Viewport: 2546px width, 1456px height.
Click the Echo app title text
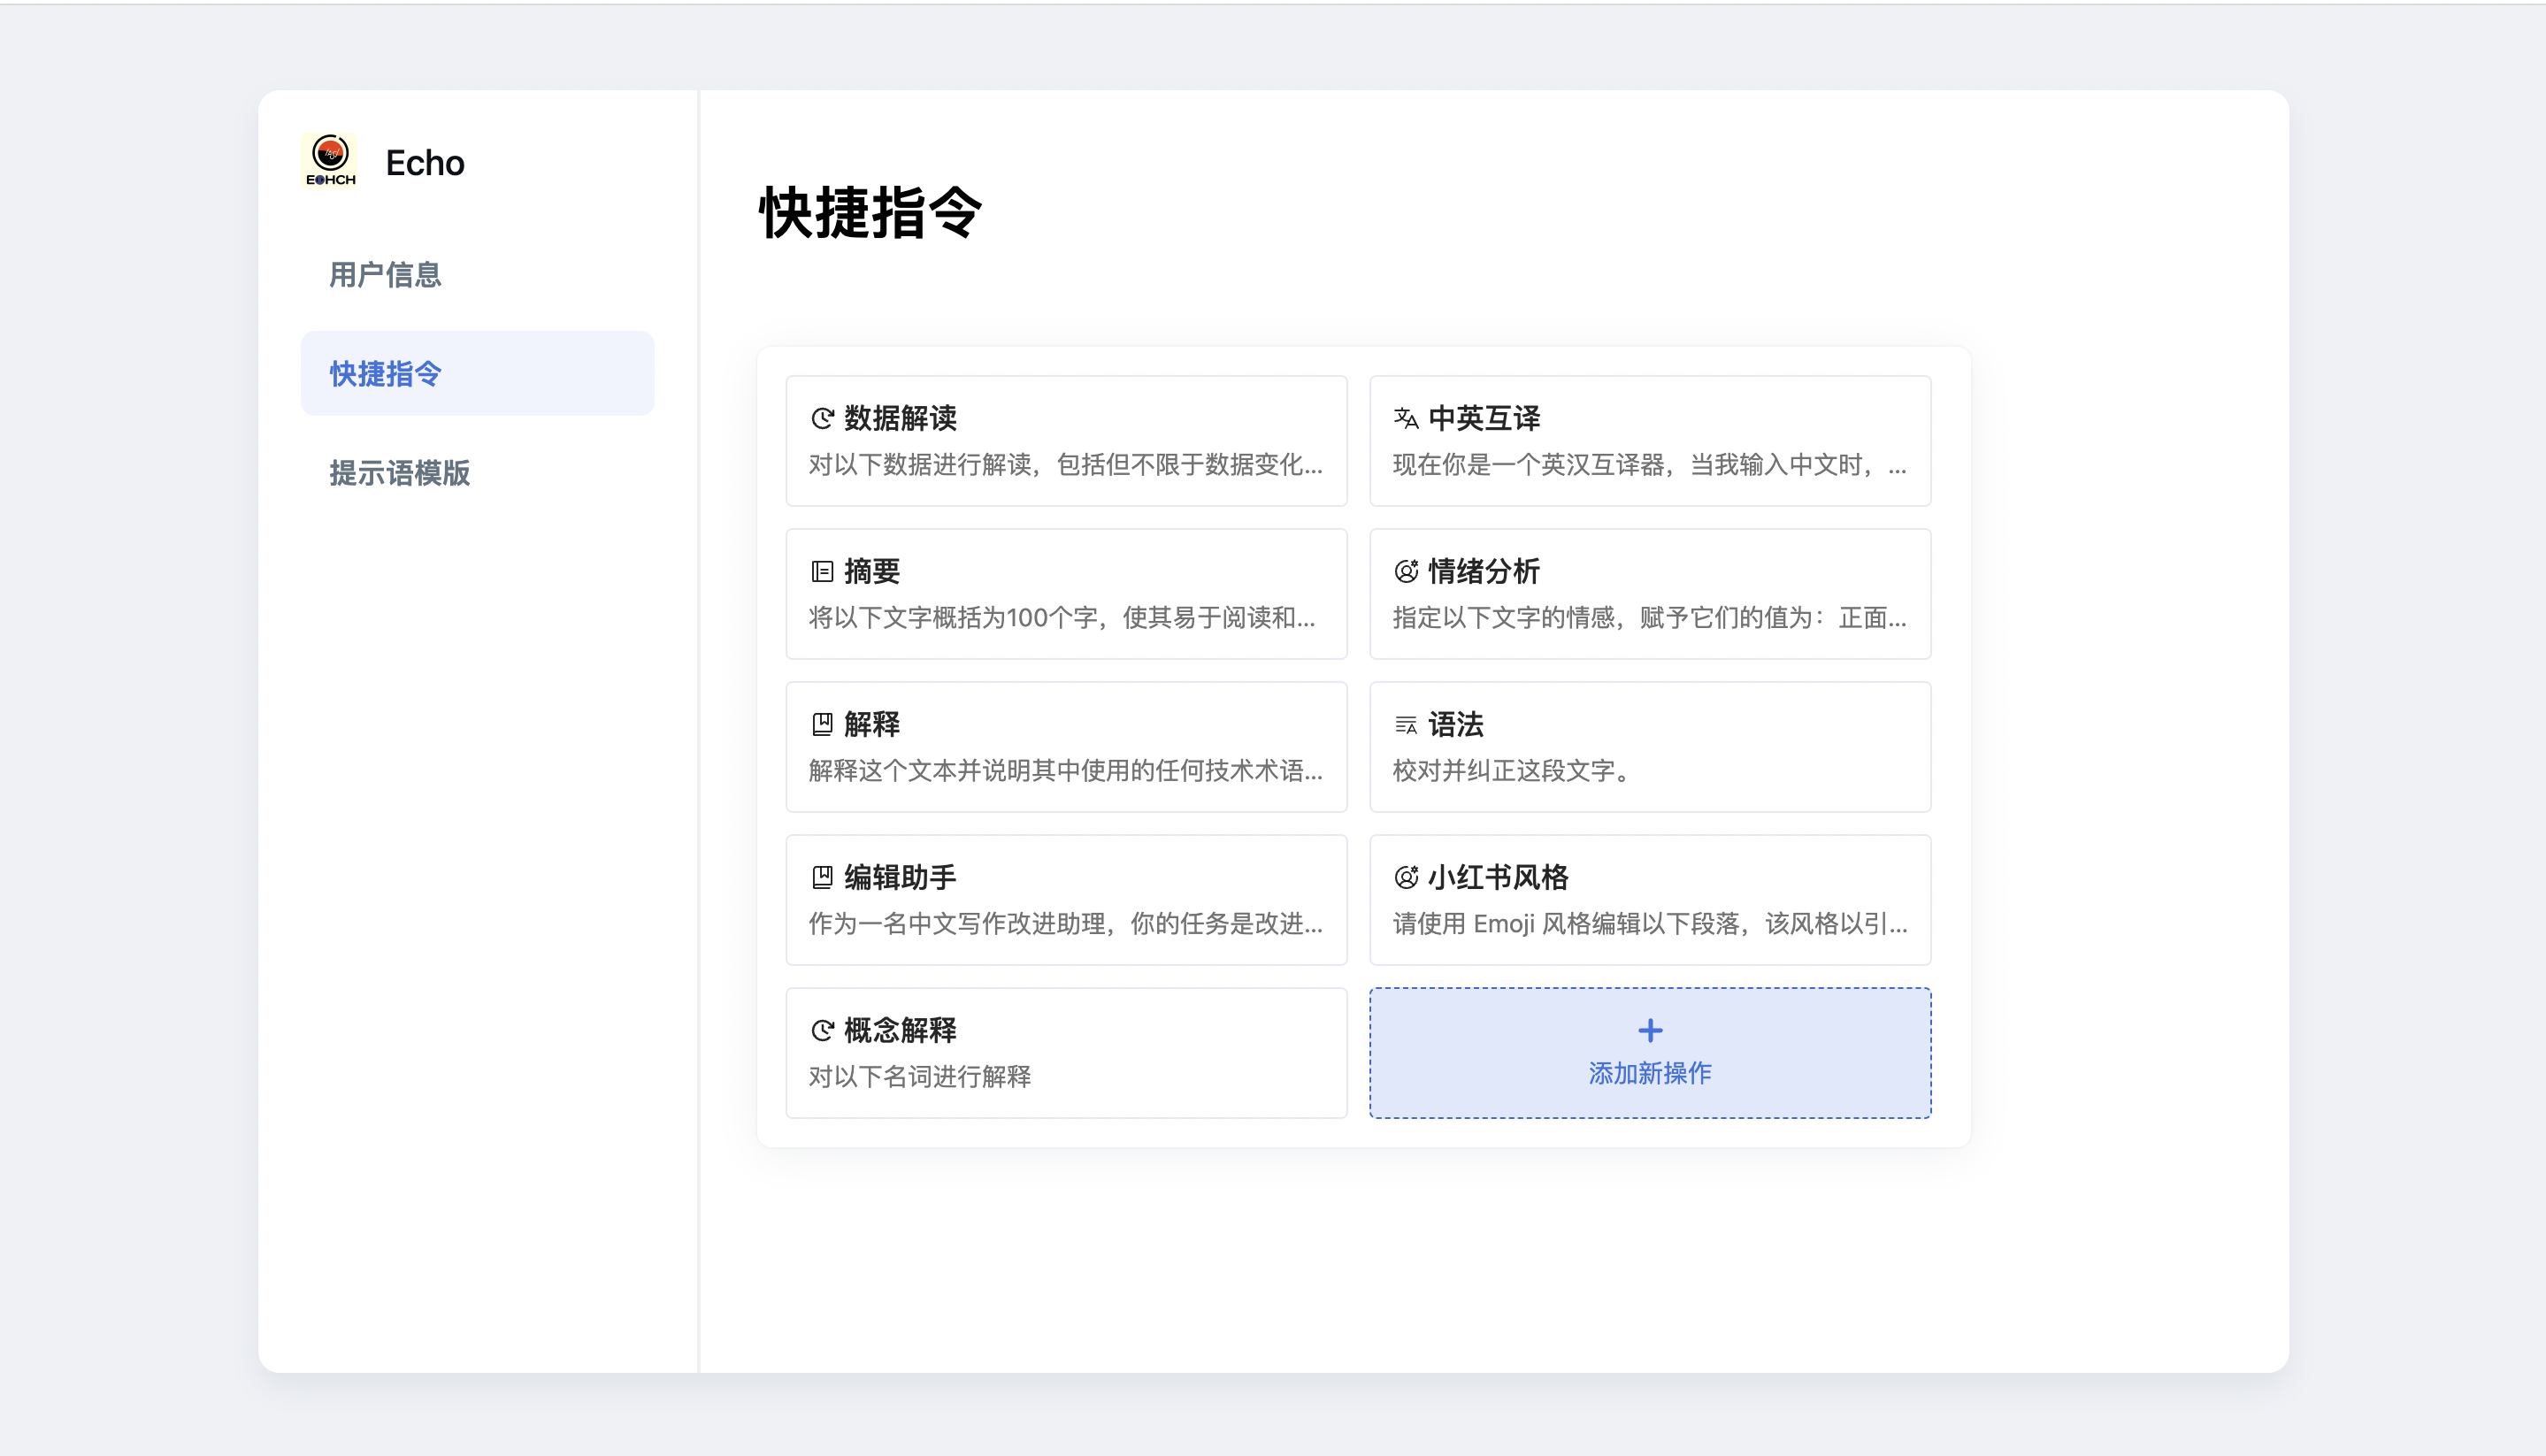coord(425,163)
